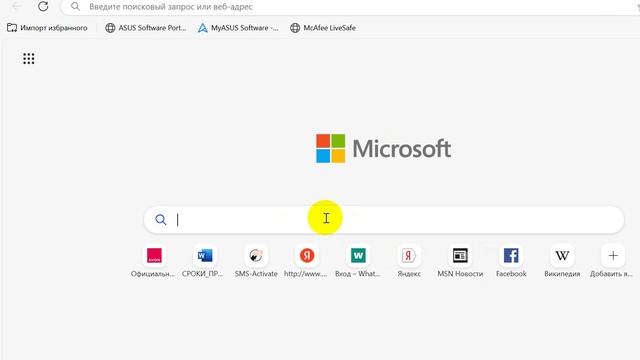Screen dimensions: 640x360
Task: Focus the browser address bar
Action: [351, 7]
